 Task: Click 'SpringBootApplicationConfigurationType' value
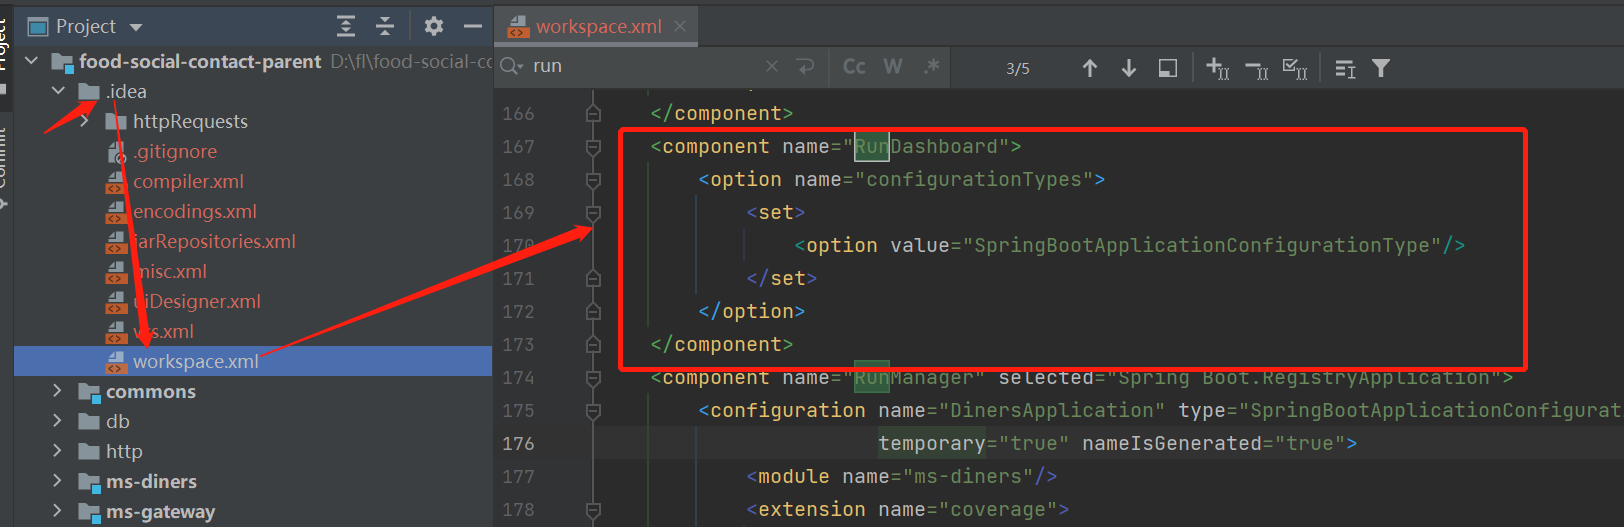pos(1202,246)
